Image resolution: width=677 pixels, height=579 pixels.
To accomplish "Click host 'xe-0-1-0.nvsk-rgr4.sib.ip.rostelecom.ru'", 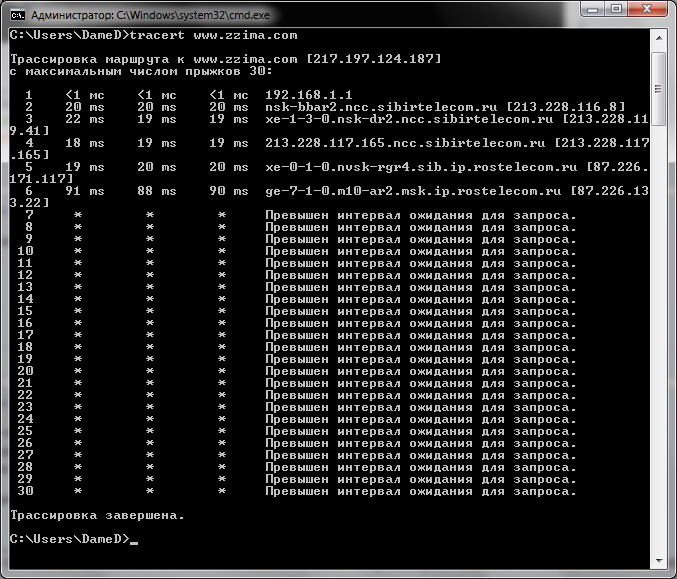I will pyautogui.click(x=421, y=167).
